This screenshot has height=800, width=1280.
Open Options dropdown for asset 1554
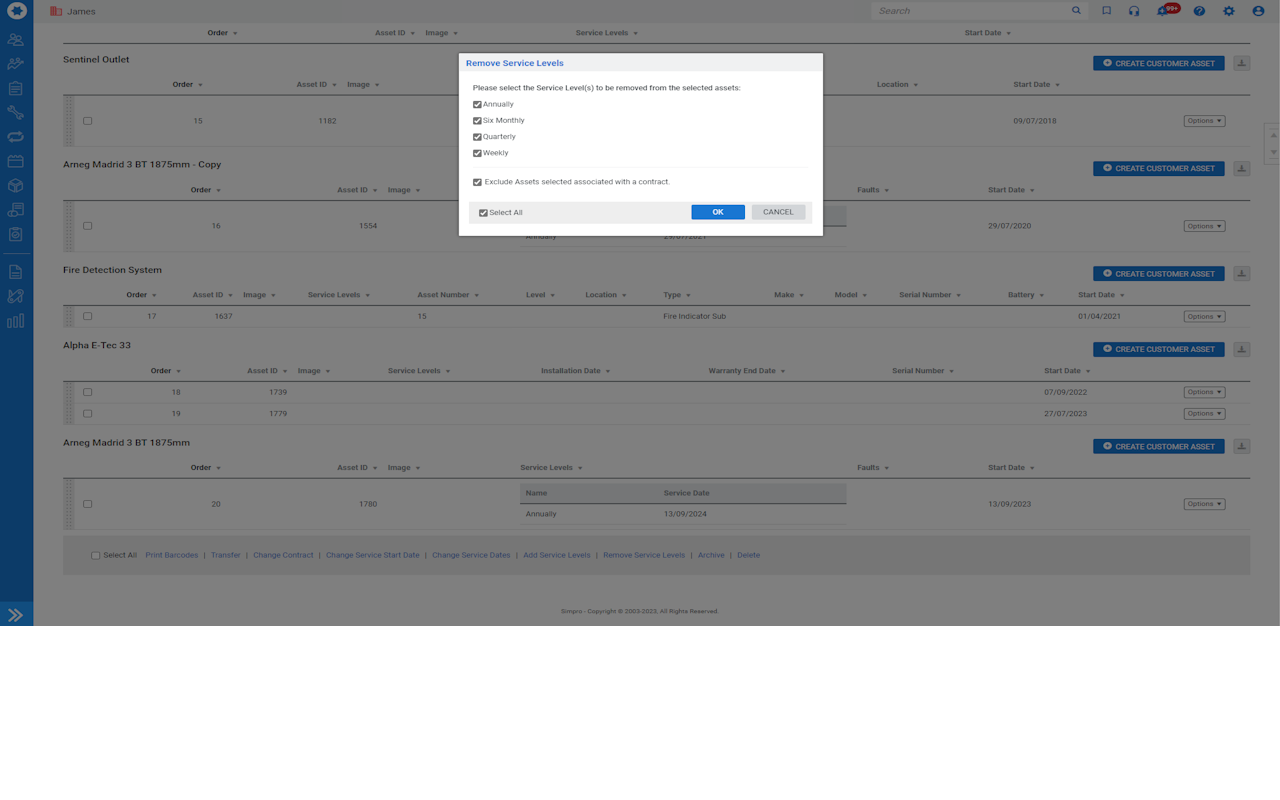(x=1204, y=226)
